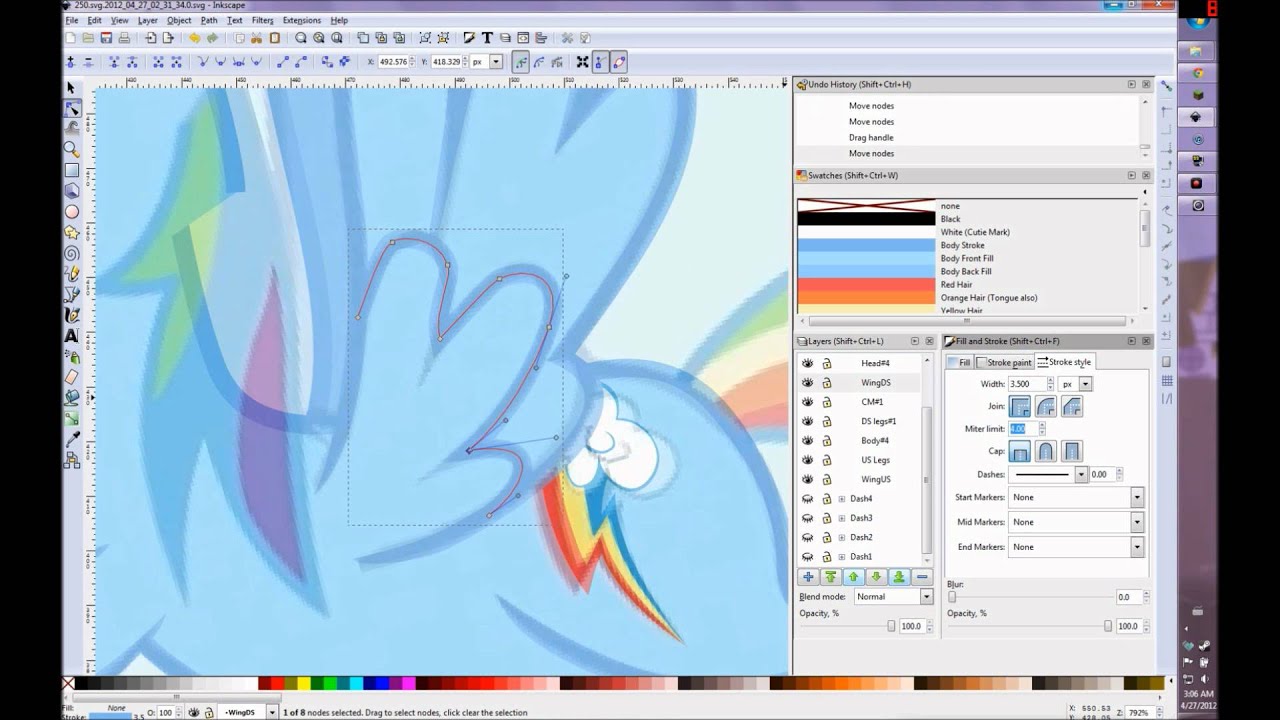
Task: Expand the Dash4 layer group
Action: point(841,498)
